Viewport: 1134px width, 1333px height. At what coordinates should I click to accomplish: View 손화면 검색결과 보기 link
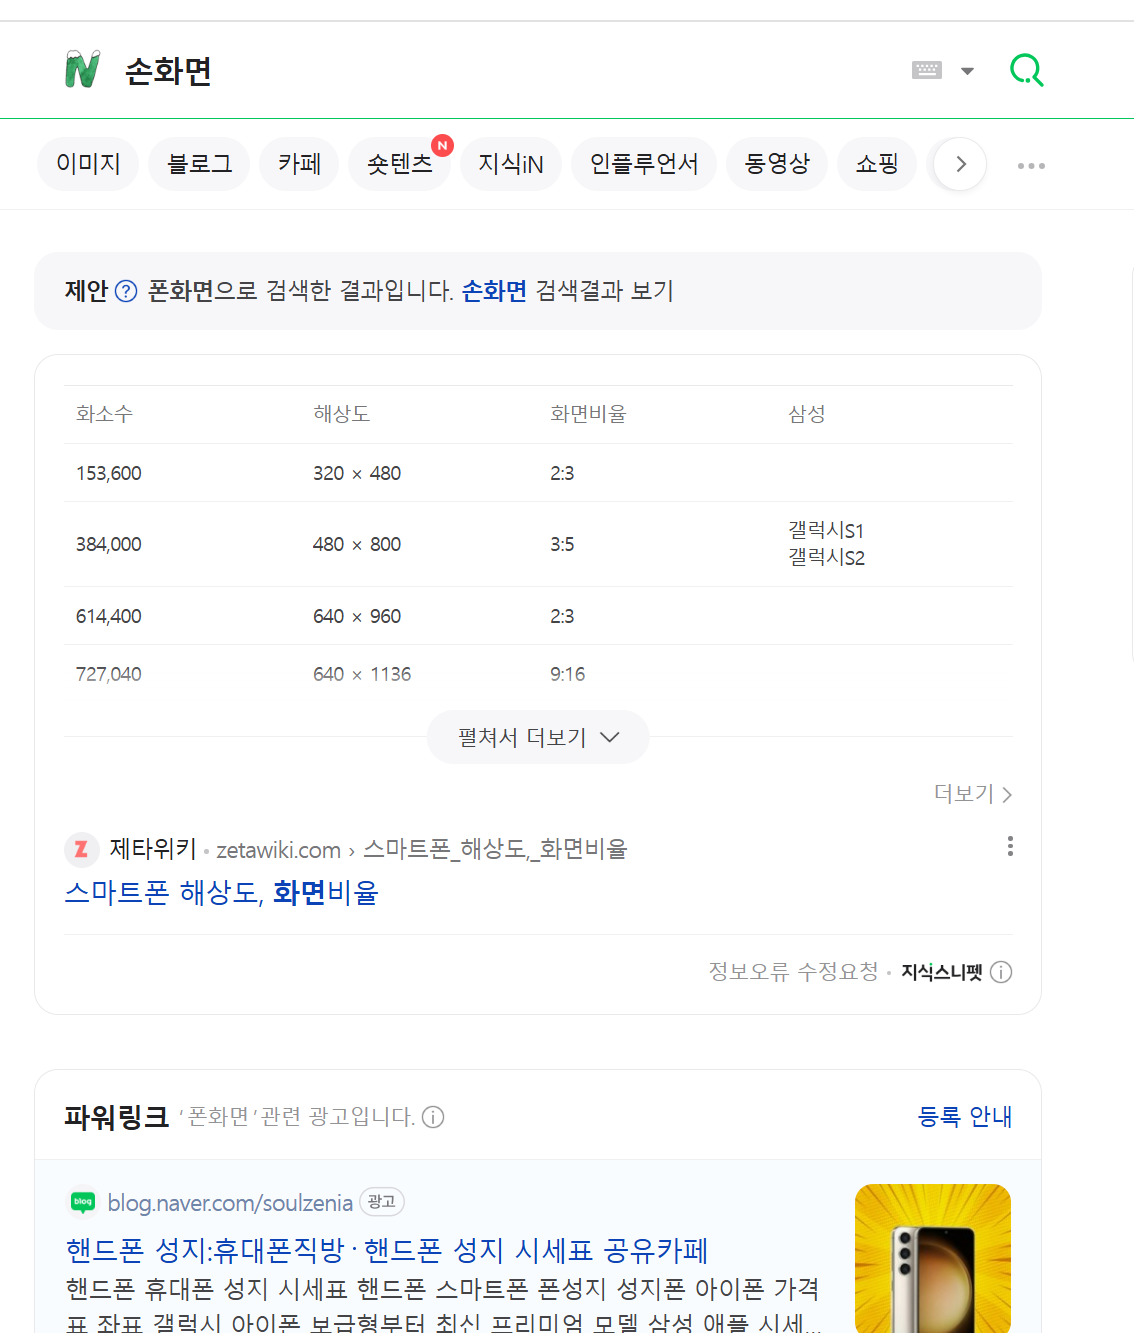click(x=567, y=291)
